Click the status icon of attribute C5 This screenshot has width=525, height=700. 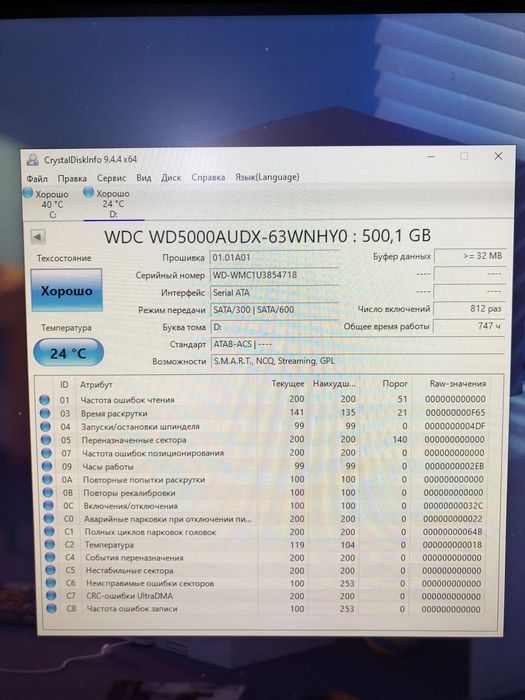click(50, 571)
